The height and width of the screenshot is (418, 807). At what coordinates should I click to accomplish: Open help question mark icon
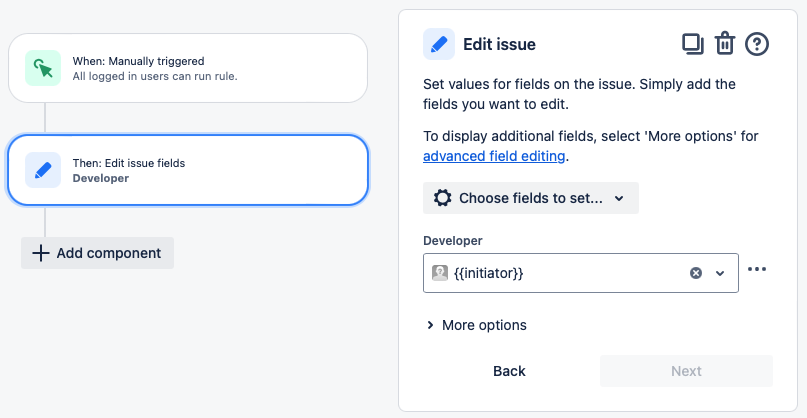pyautogui.click(x=757, y=44)
